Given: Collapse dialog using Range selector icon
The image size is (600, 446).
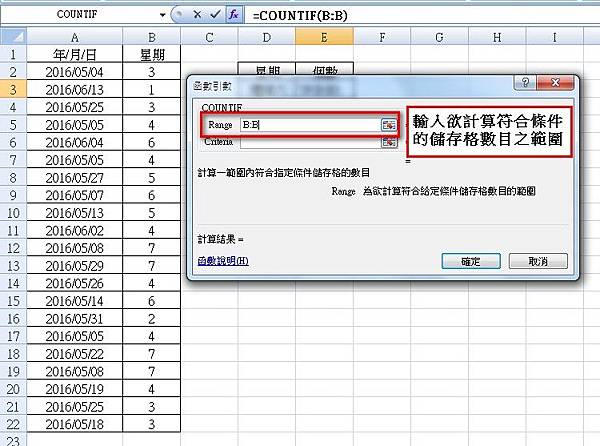Looking at the screenshot, I should [389, 125].
